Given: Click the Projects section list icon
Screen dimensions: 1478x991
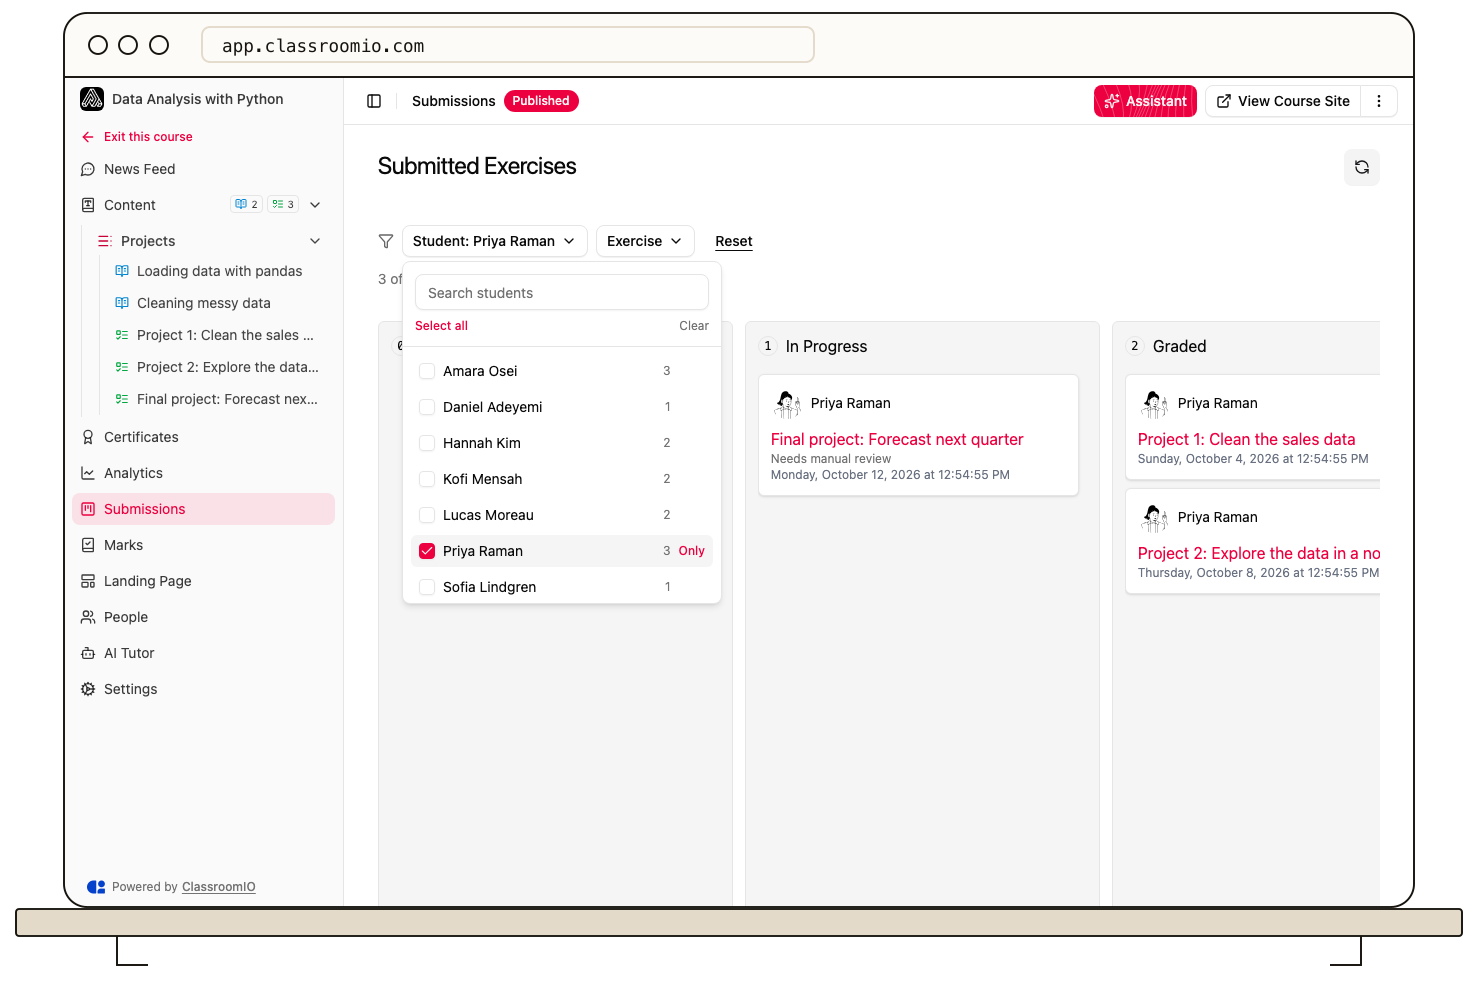Looking at the screenshot, I should point(105,241).
